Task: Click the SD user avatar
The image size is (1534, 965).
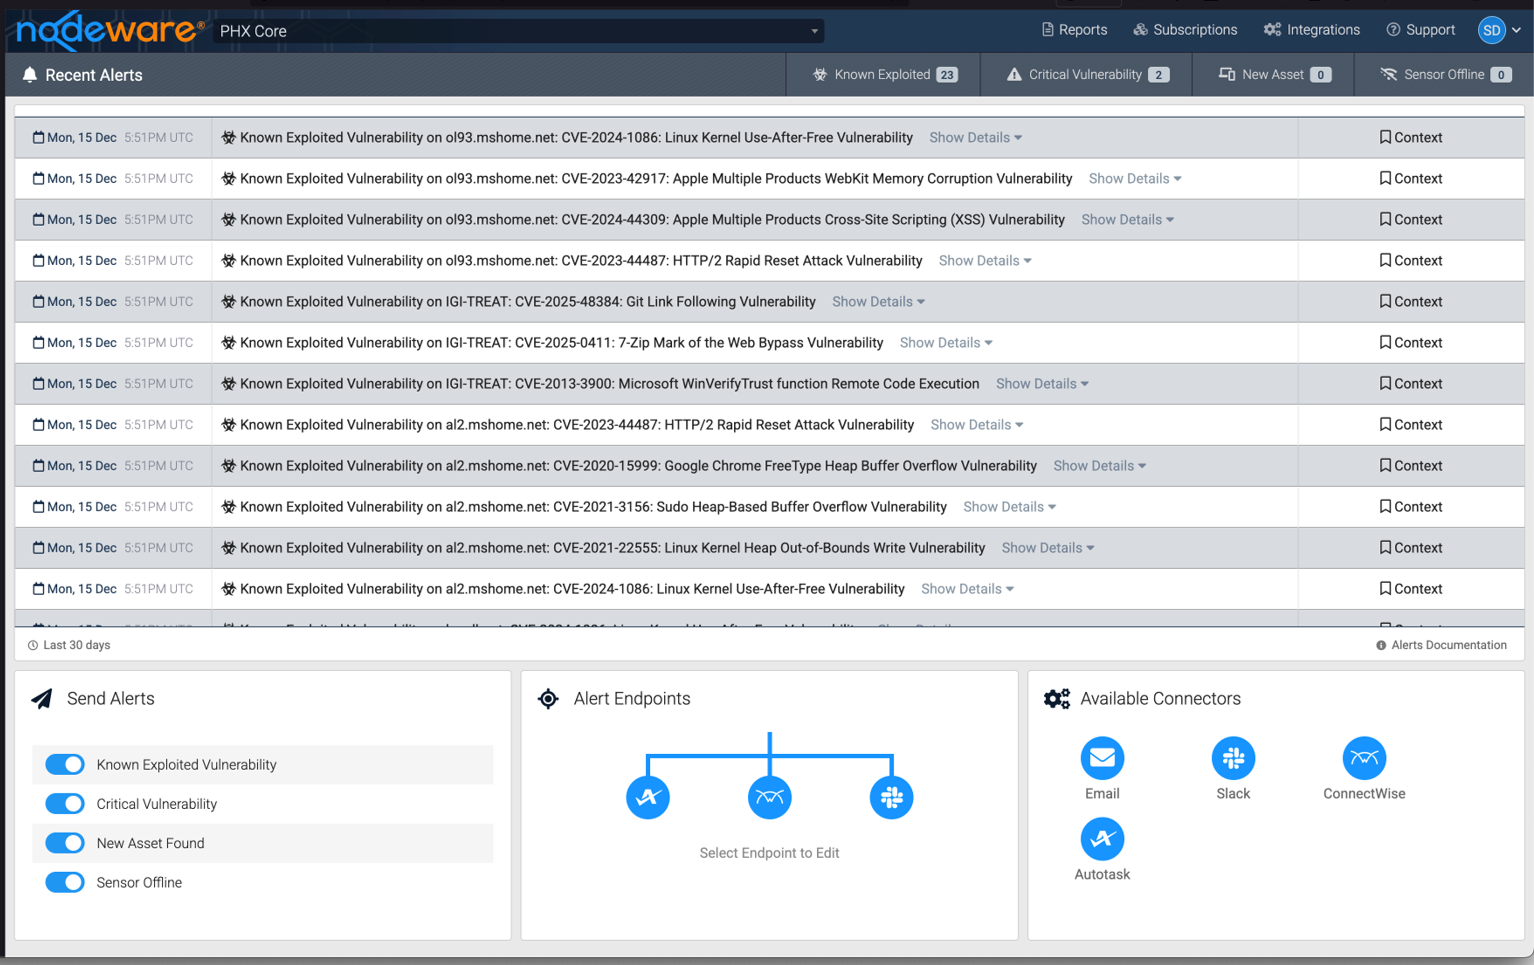Action: point(1491,30)
